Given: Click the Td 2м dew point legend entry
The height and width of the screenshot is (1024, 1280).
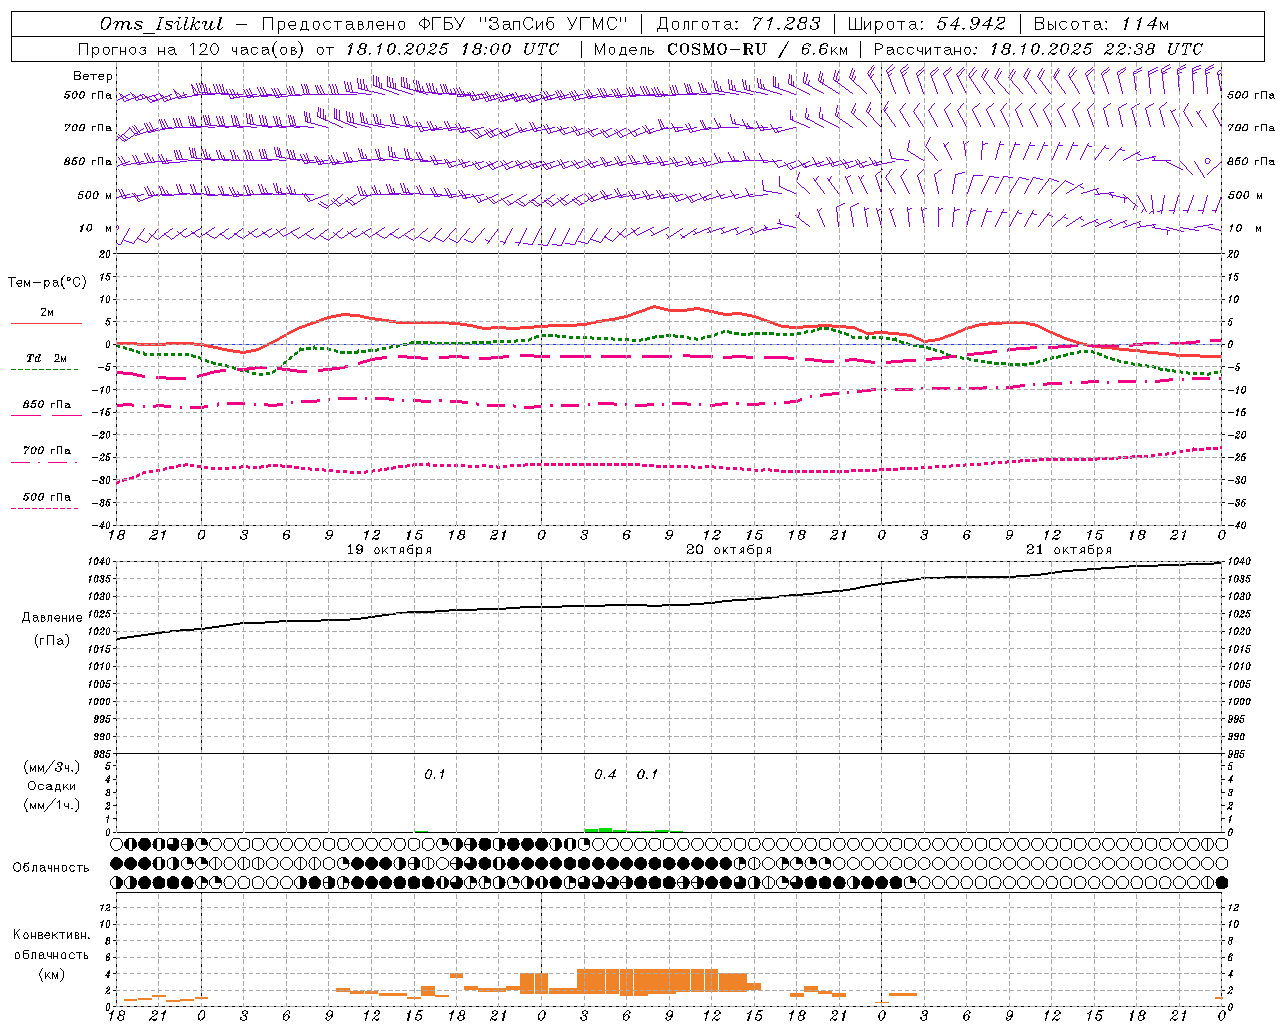Looking at the screenshot, I should (x=46, y=358).
